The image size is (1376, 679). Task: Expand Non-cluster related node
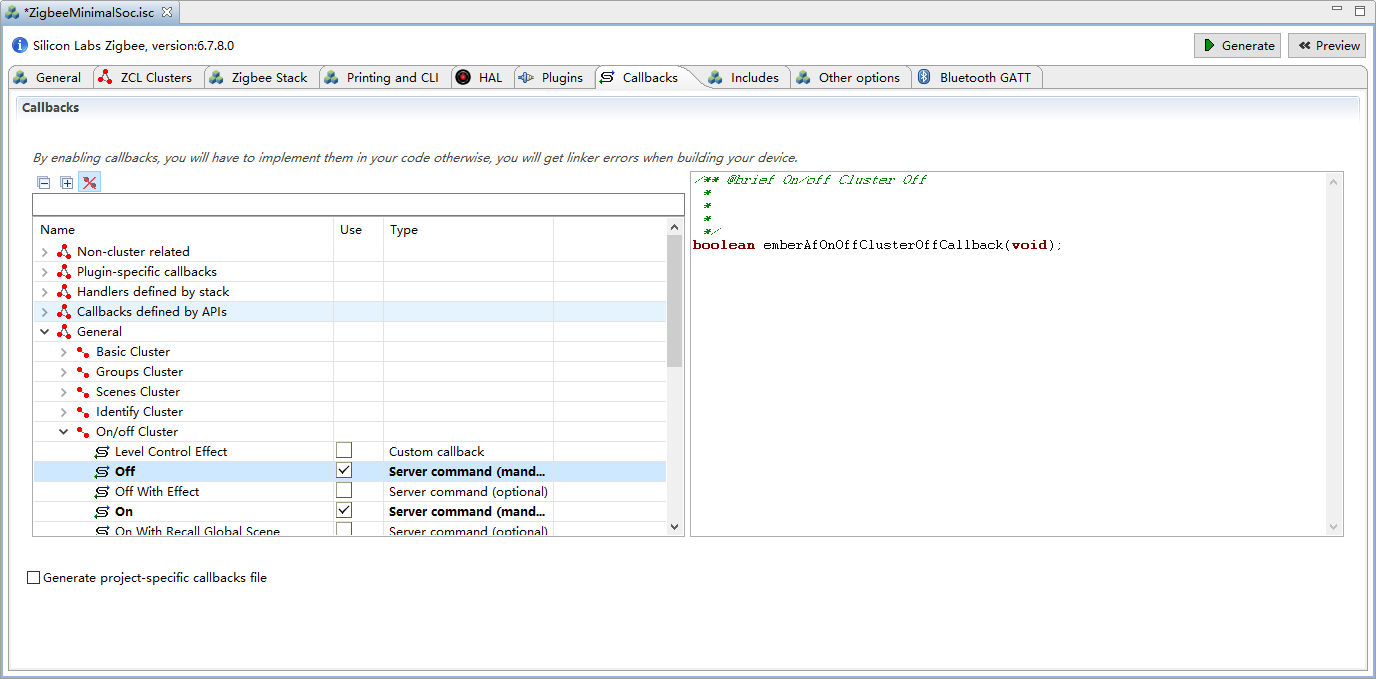point(45,252)
